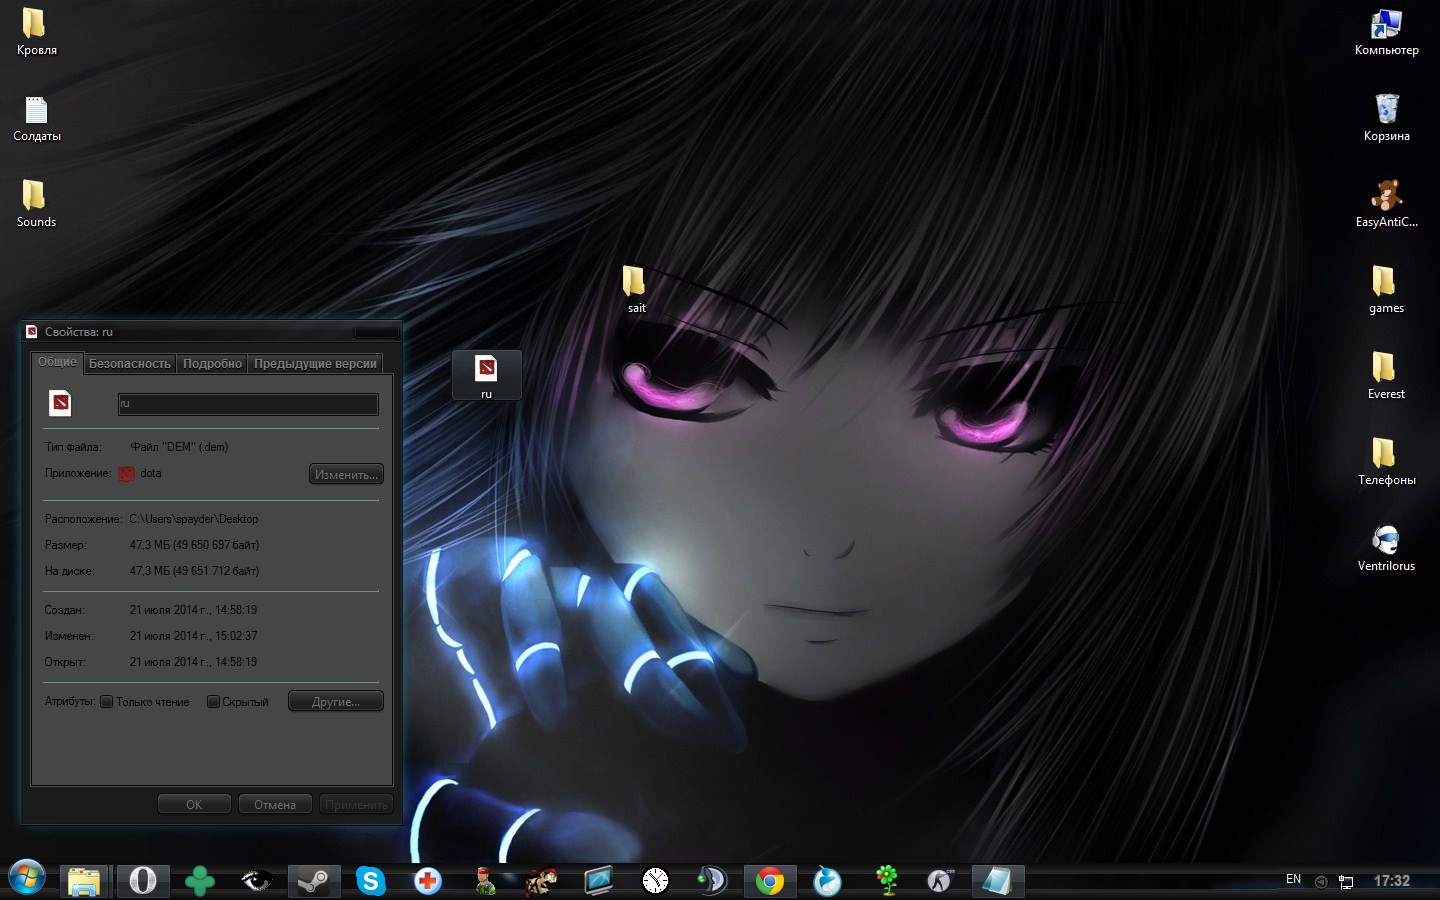
Task: Switch to the Общие tab
Action: [57, 362]
